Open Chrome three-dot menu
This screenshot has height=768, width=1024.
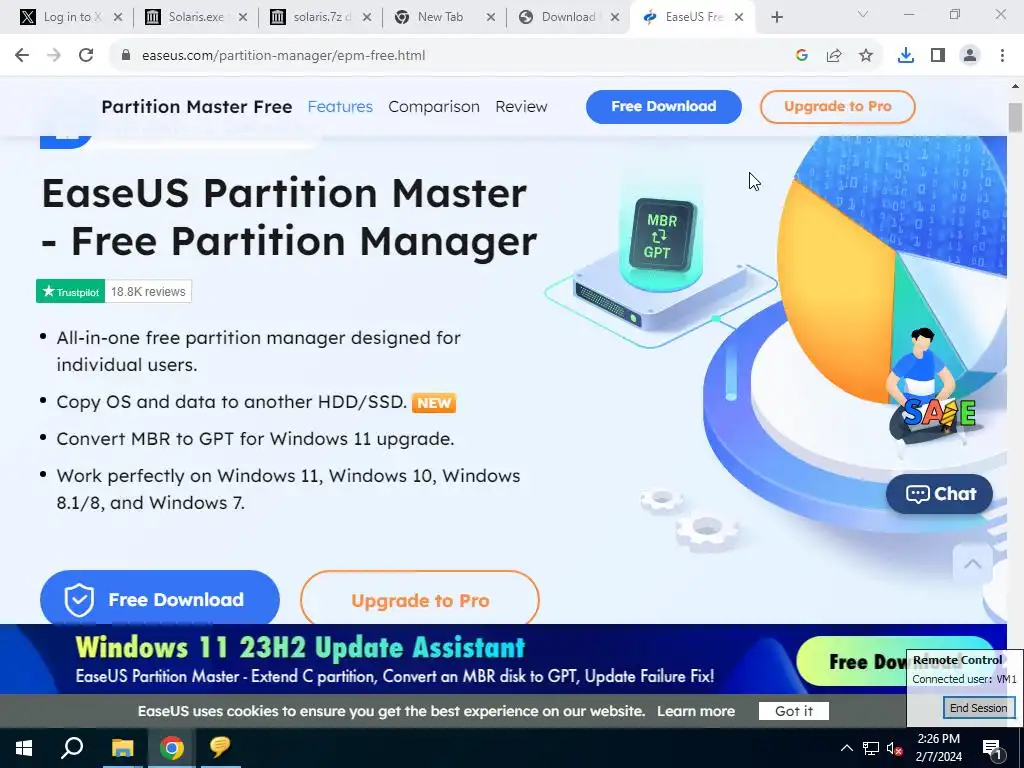[x=1002, y=56]
